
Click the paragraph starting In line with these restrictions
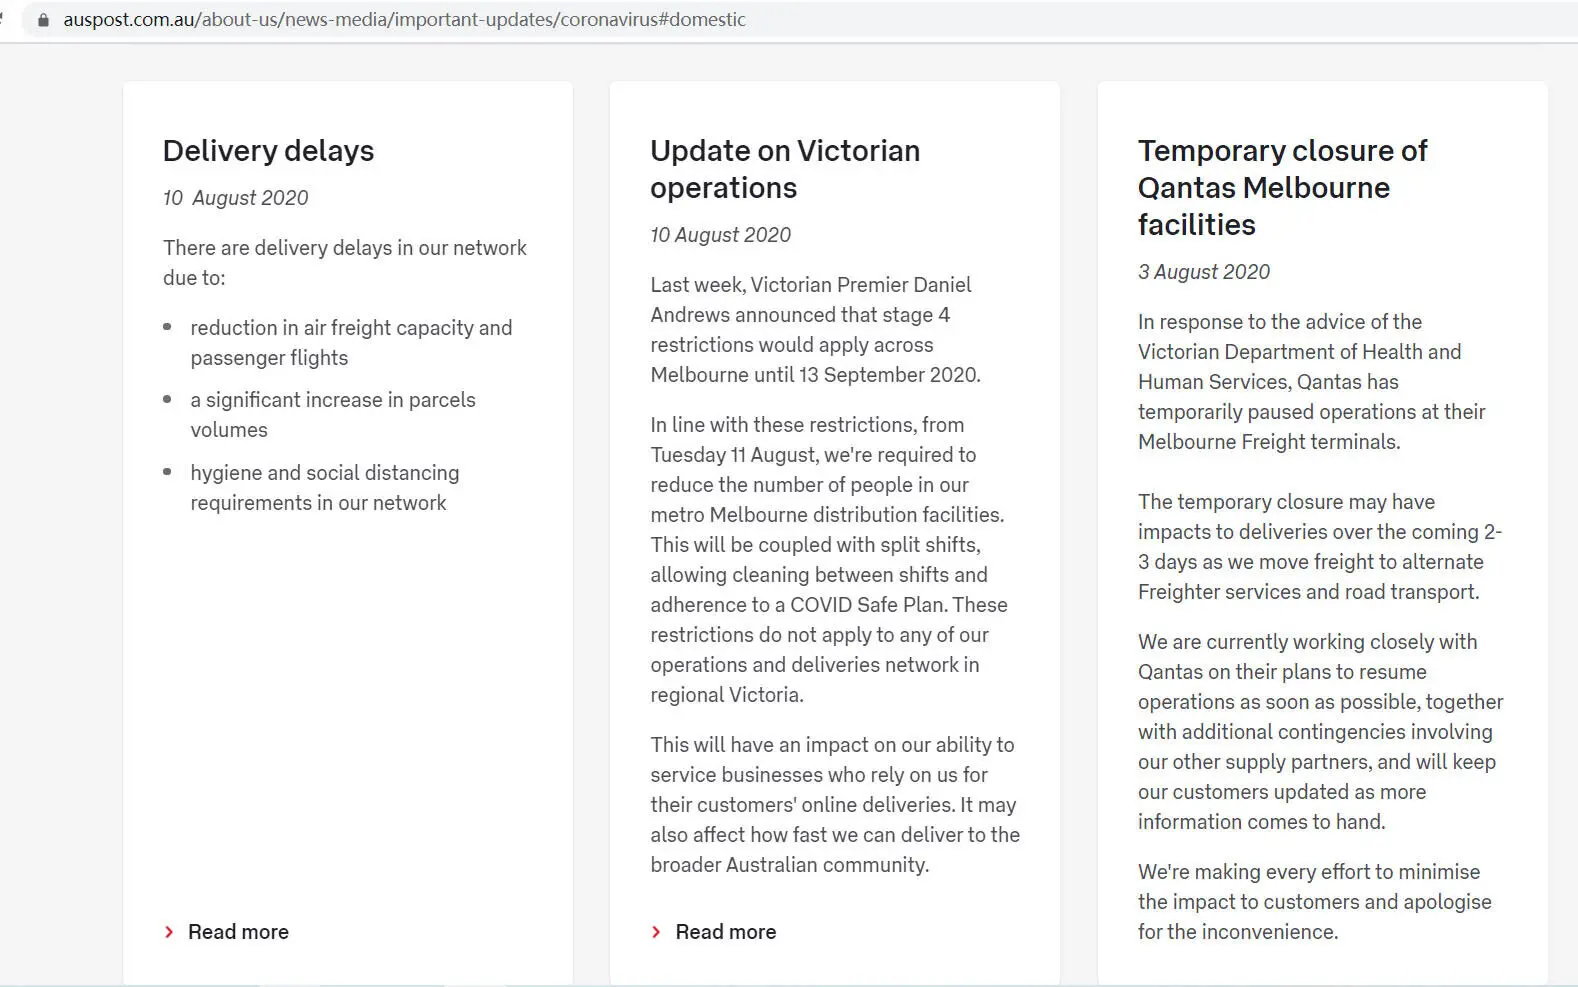[x=828, y=560]
